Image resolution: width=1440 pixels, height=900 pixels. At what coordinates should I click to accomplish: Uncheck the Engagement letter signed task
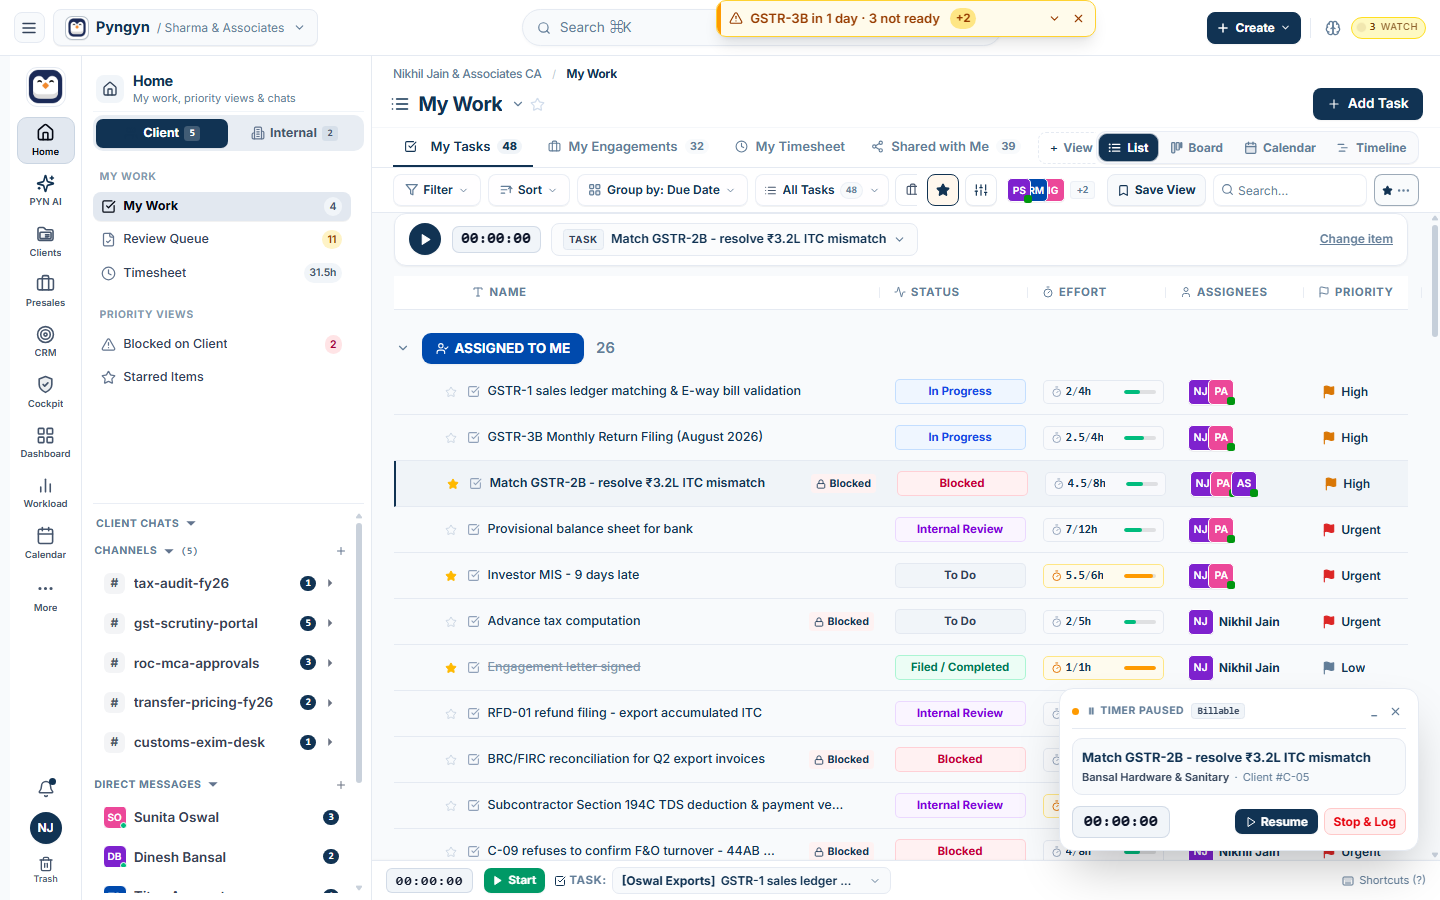(474, 668)
